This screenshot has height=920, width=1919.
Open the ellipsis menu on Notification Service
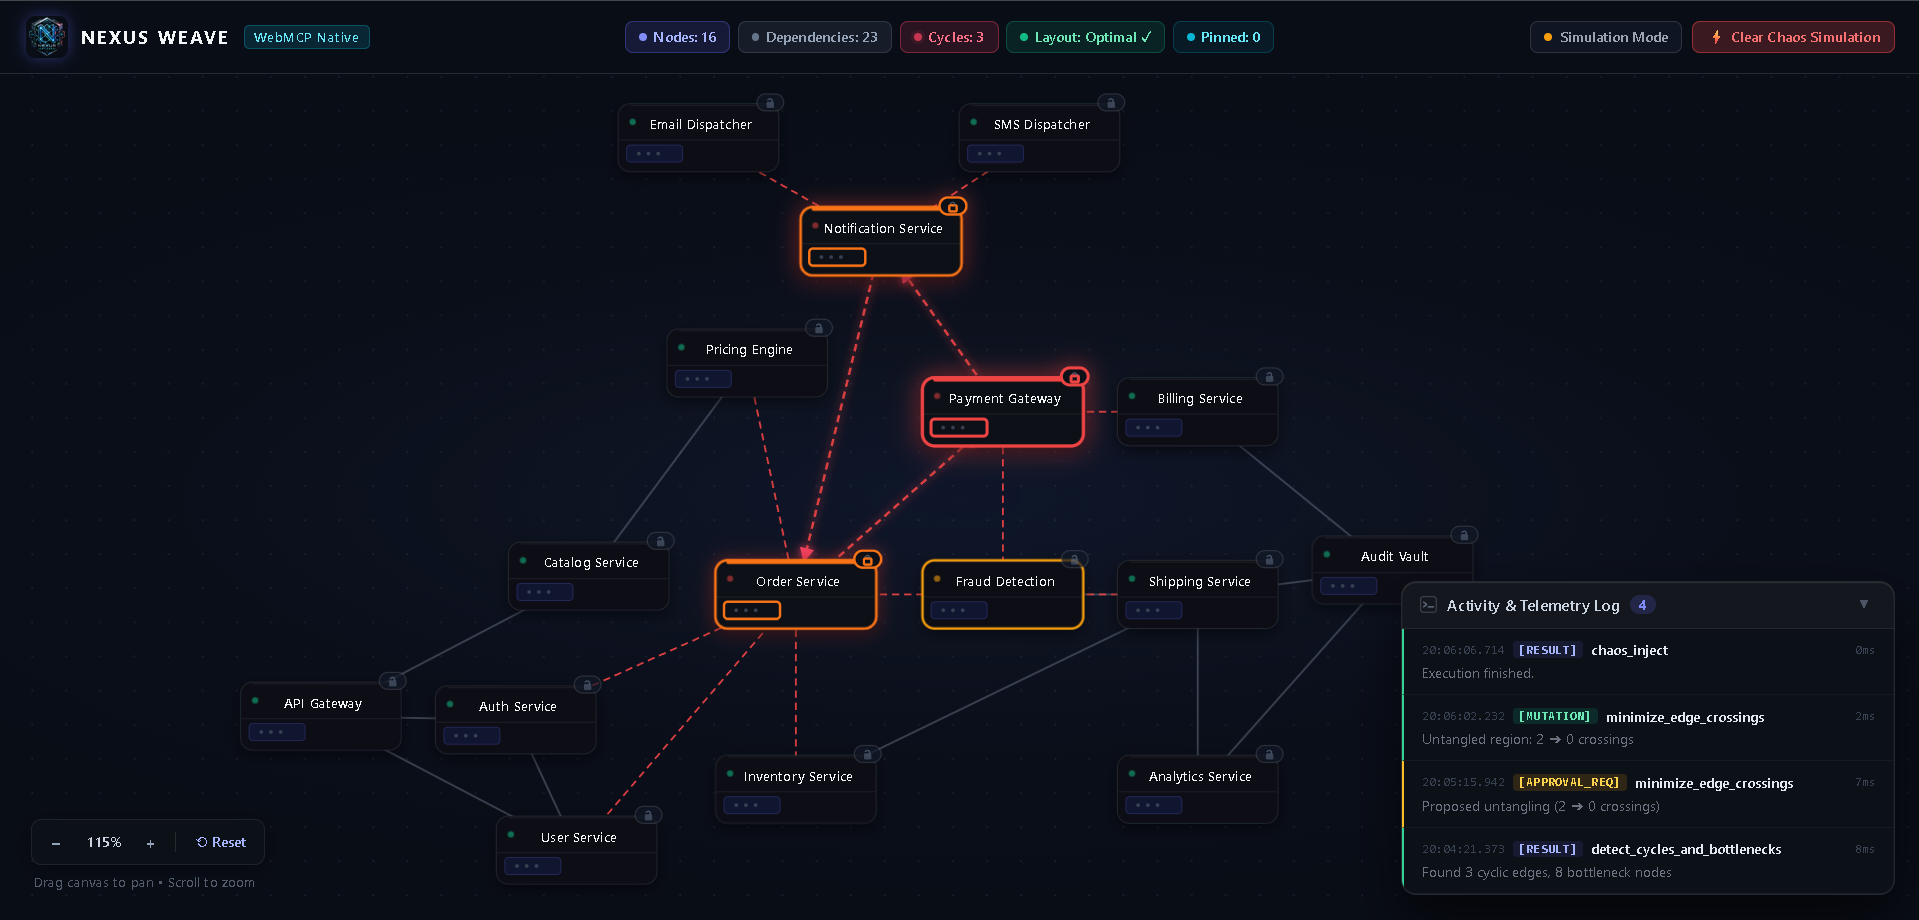tap(837, 257)
